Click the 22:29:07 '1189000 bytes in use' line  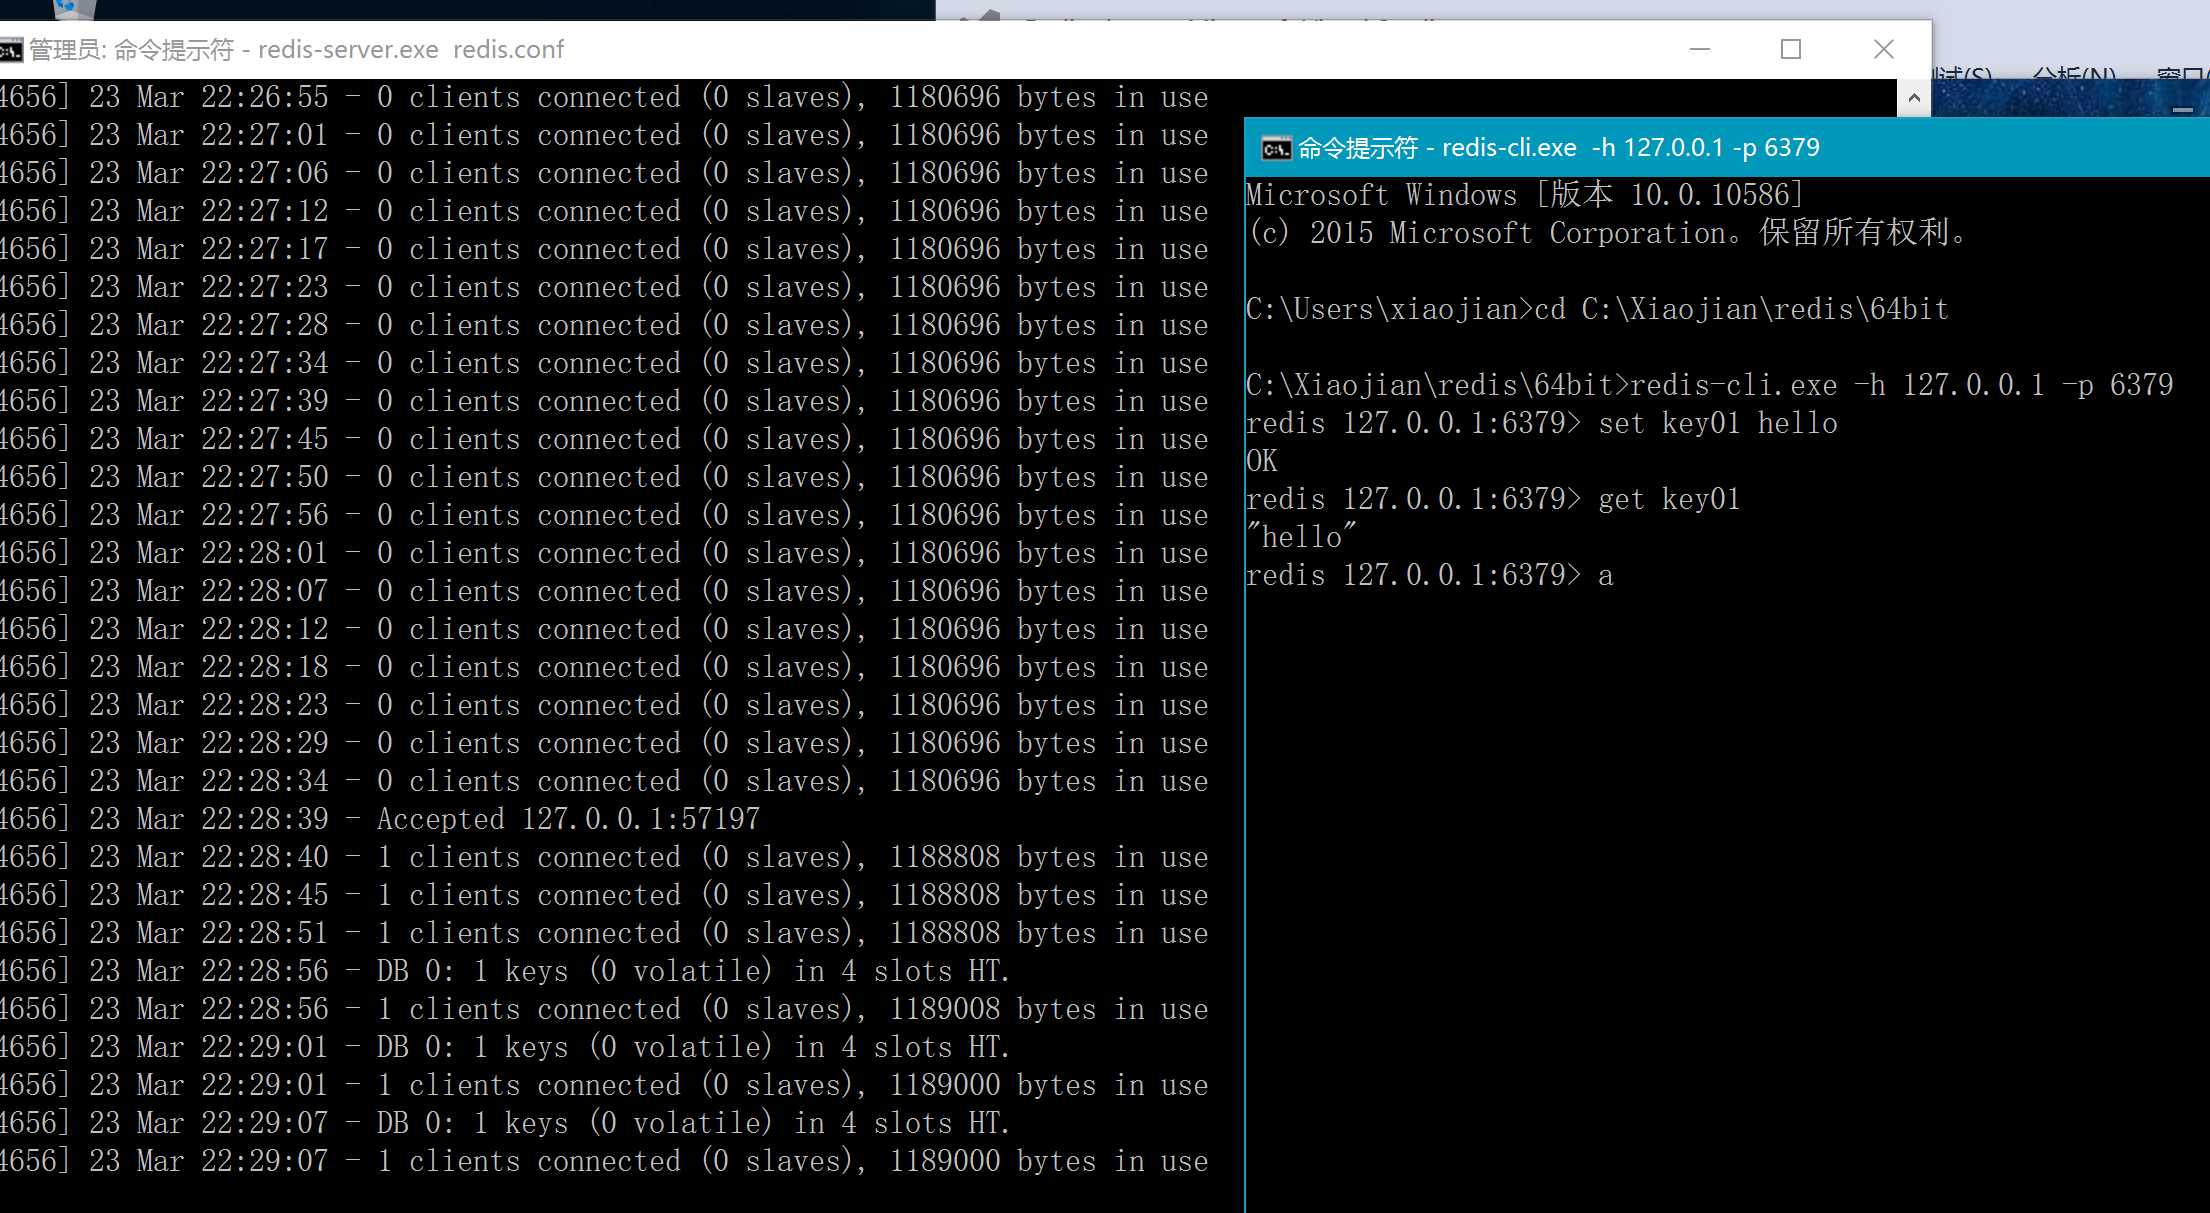[604, 1161]
